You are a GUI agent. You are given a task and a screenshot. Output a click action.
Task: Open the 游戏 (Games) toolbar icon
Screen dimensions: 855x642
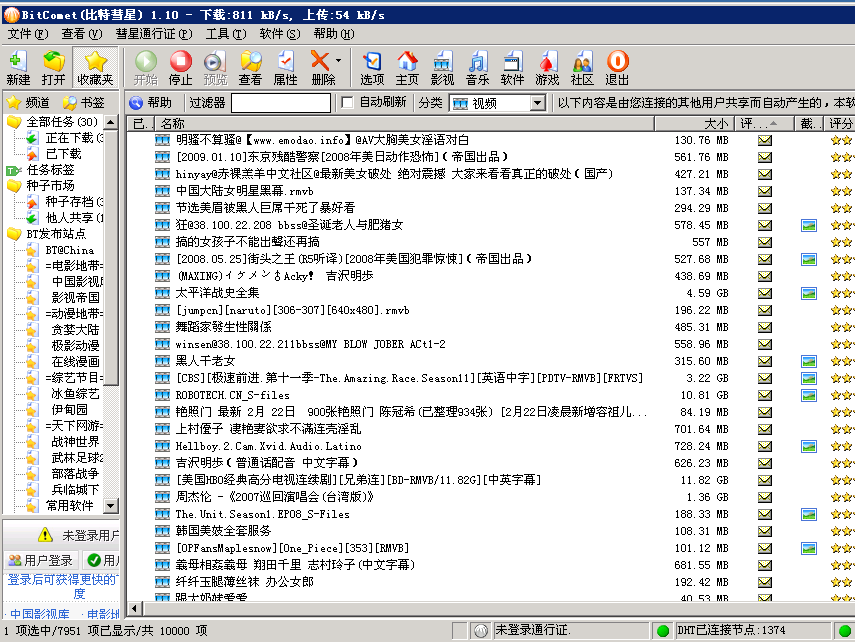(x=547, y=68)
